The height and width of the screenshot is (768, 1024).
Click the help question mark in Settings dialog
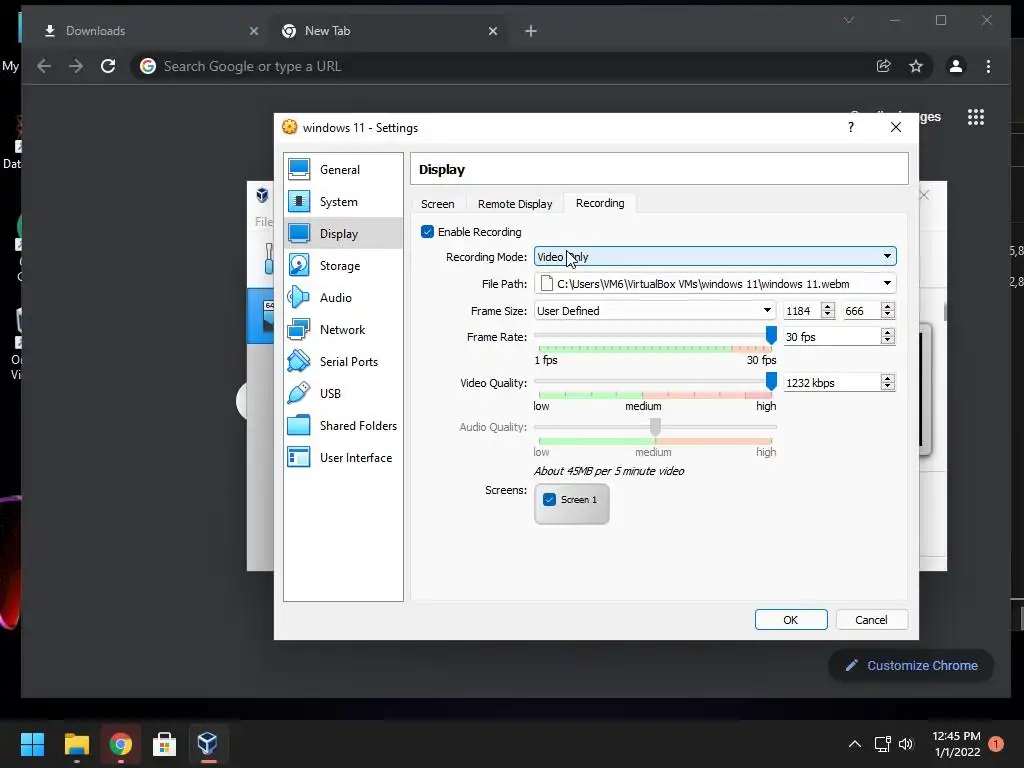(x=850, y=127)
